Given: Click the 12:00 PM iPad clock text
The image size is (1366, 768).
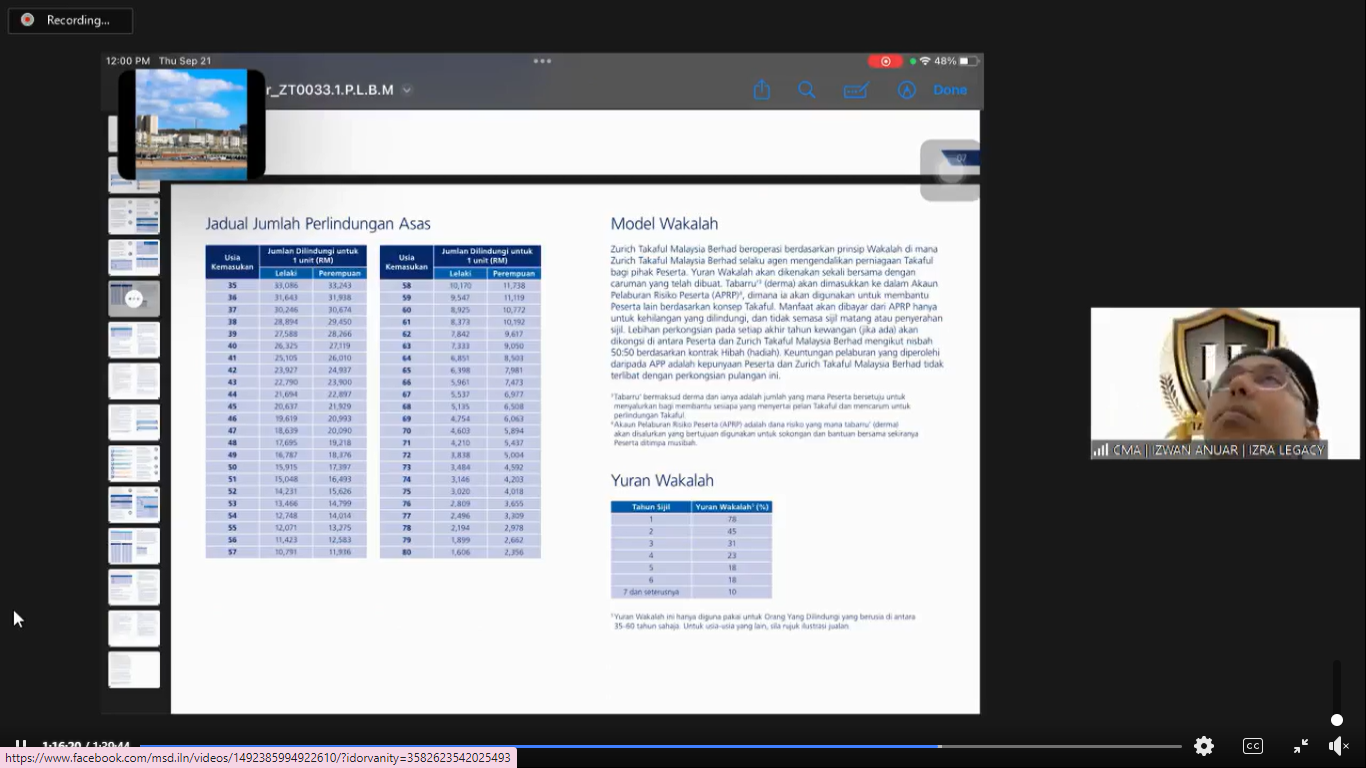Looking at the screenshot, I should pyautogui.click(x=128, y=61).
